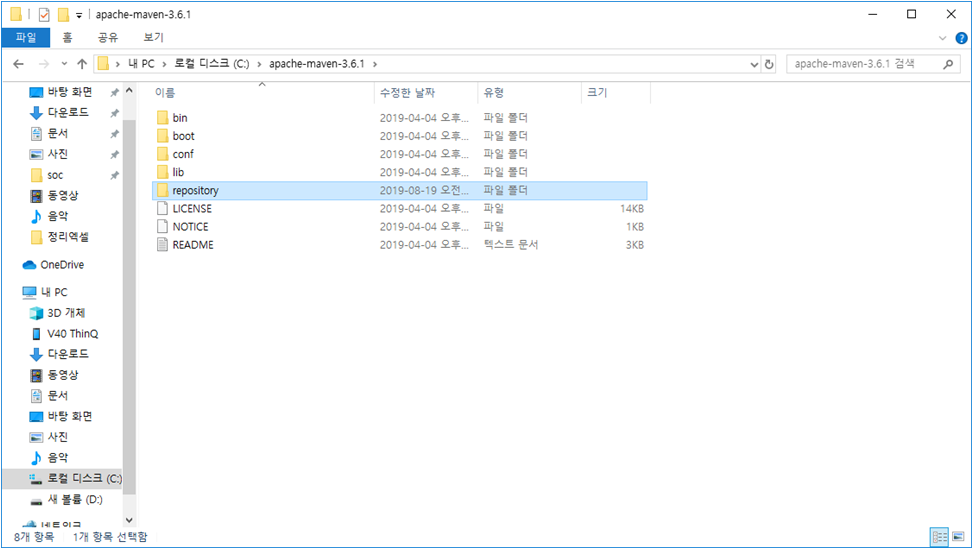The width and height of the screenshot is (973, 549).
Task: Select the NOTICE file icon
Action: 163,226
